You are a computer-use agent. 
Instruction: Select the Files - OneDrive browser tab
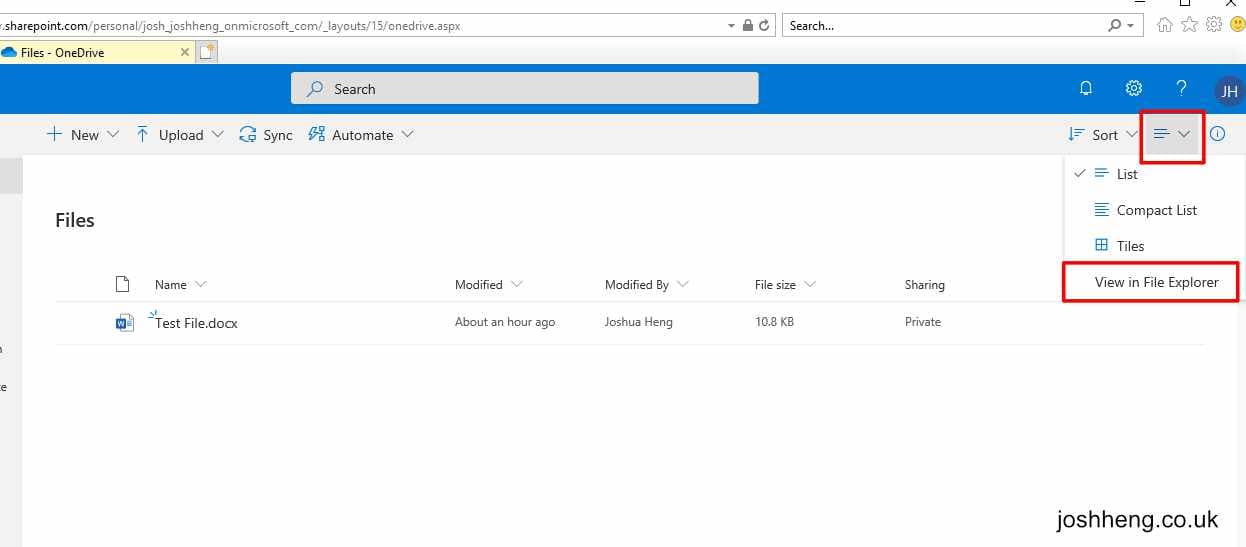click(x=96, y=52)
